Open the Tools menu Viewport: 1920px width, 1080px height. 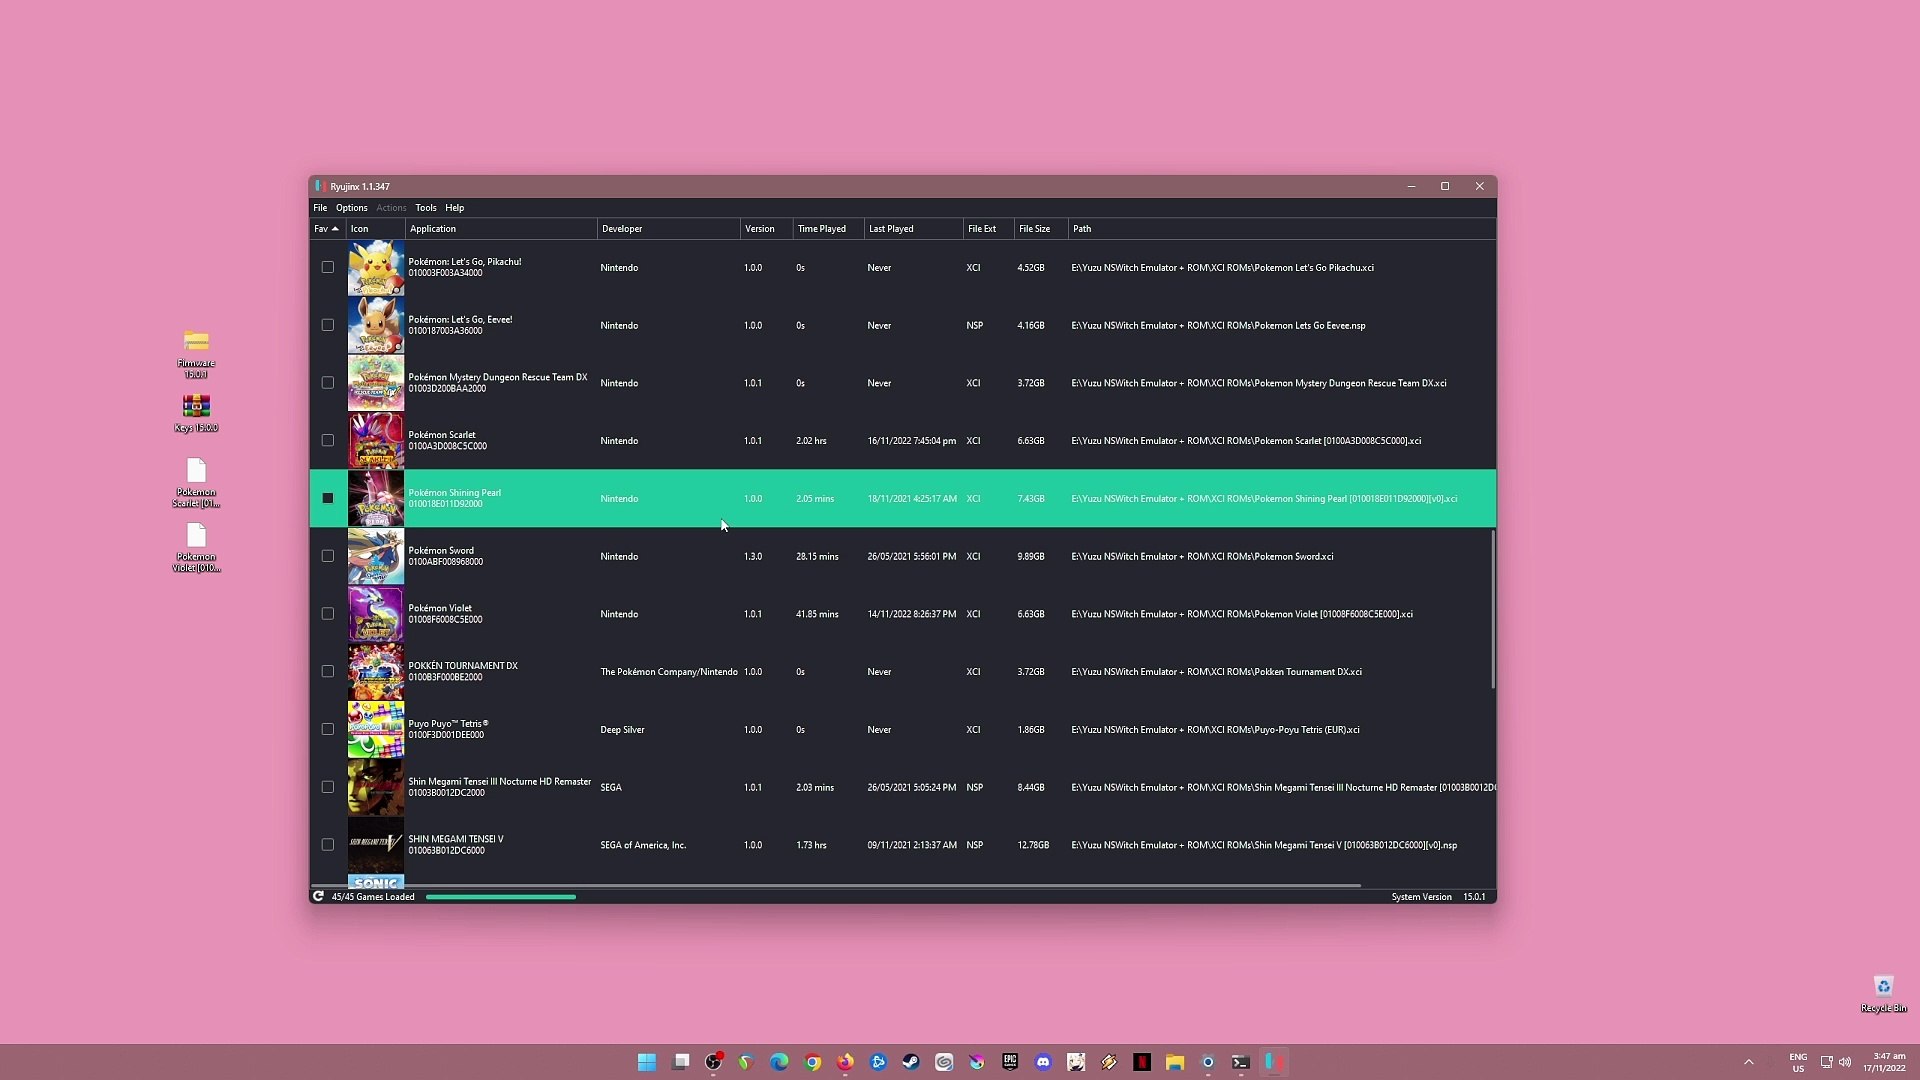click(425, 208)
